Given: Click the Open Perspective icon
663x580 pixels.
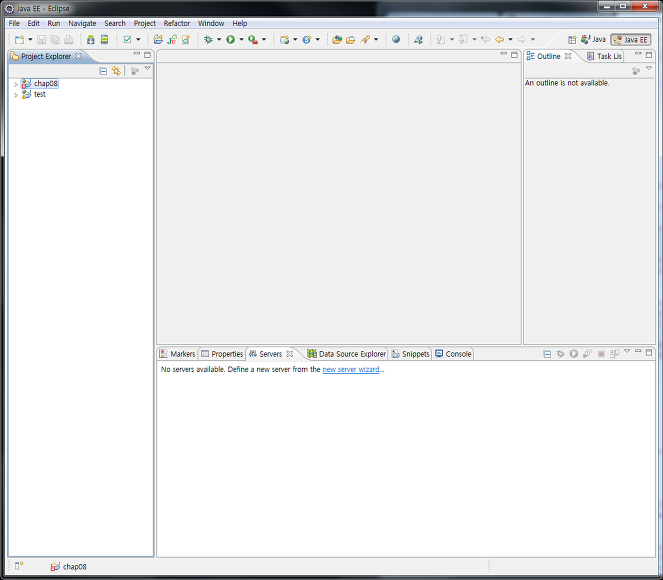Looking at the screenshot, I should [572, 40].
